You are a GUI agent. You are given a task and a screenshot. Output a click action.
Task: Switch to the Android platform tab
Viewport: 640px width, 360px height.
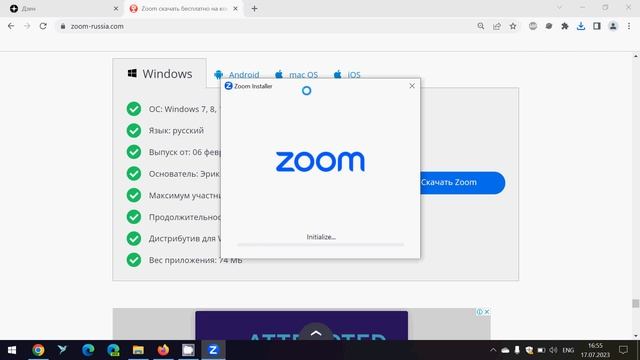click(237, 75)
